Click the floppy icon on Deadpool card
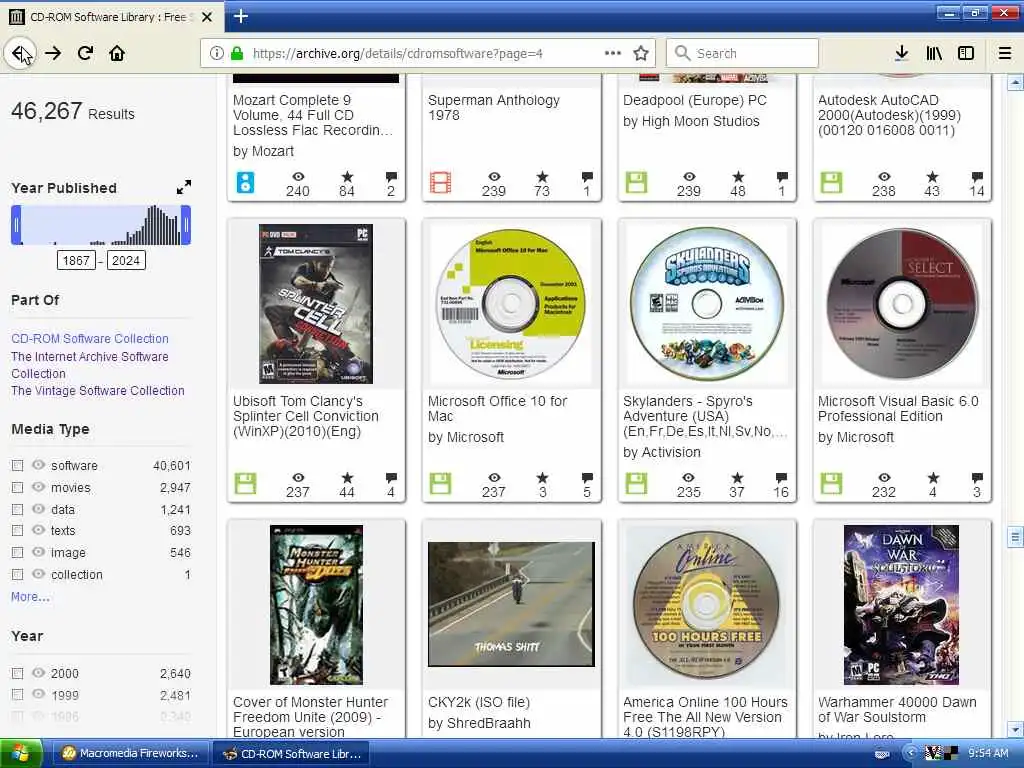The width and height of the screenshot is (1024, 768). tap(636, 183)
